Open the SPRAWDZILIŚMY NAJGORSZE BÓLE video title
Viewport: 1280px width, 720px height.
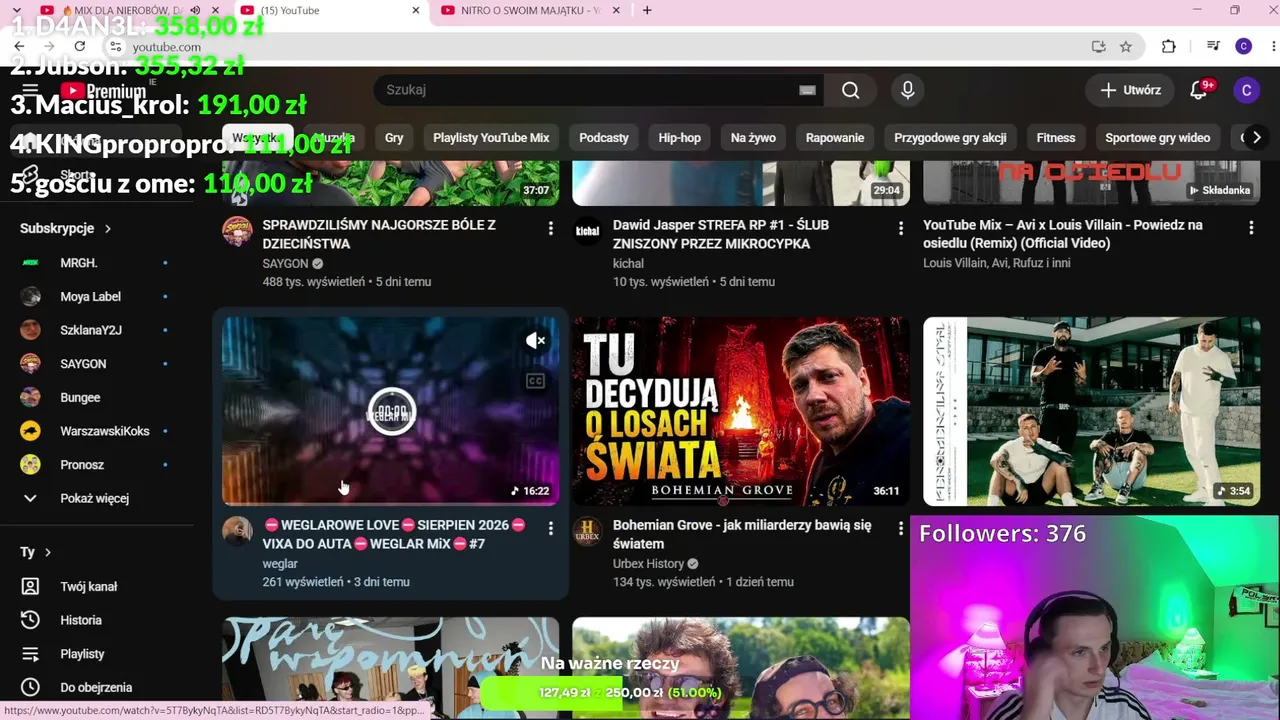pos(379,234)
